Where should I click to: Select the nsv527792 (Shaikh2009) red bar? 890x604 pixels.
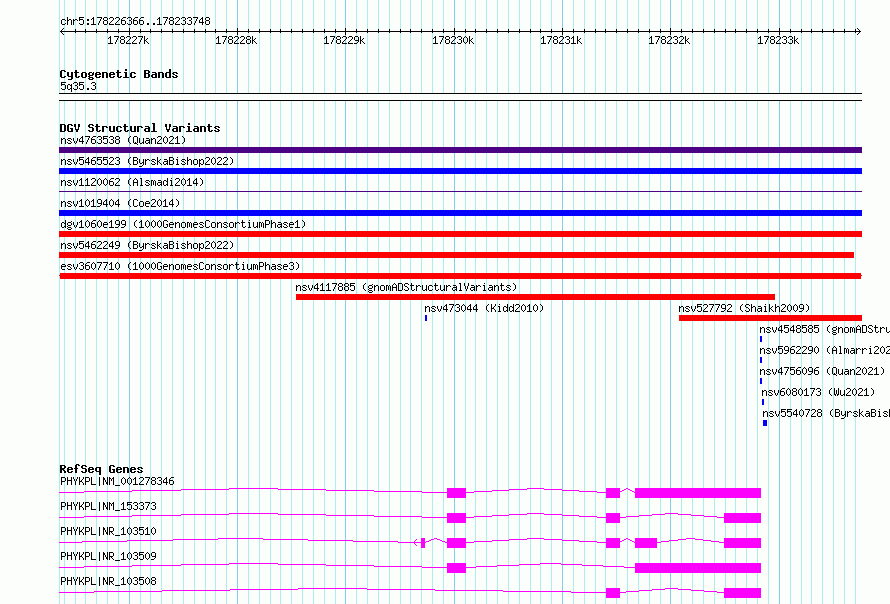770,318
